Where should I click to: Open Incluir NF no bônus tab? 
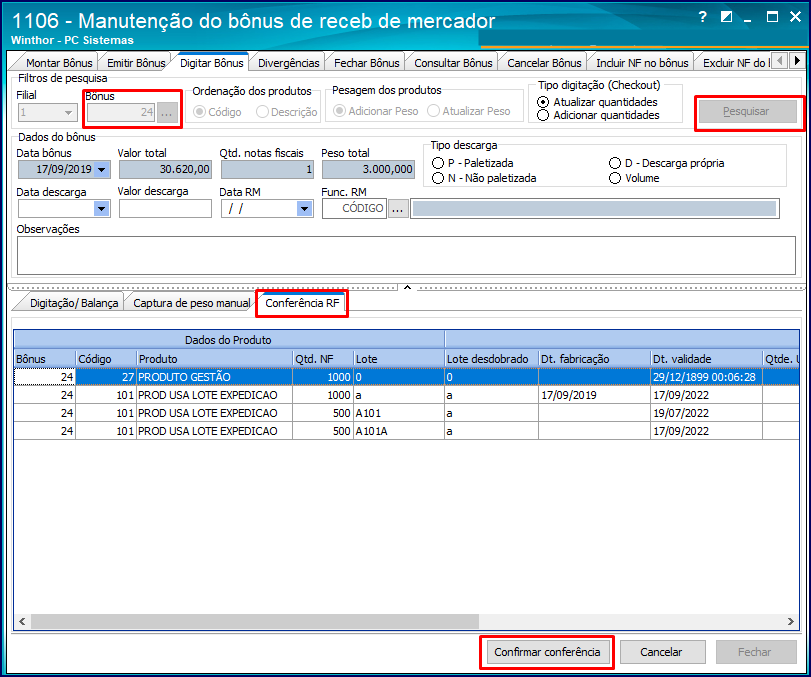tap(642, 63)
